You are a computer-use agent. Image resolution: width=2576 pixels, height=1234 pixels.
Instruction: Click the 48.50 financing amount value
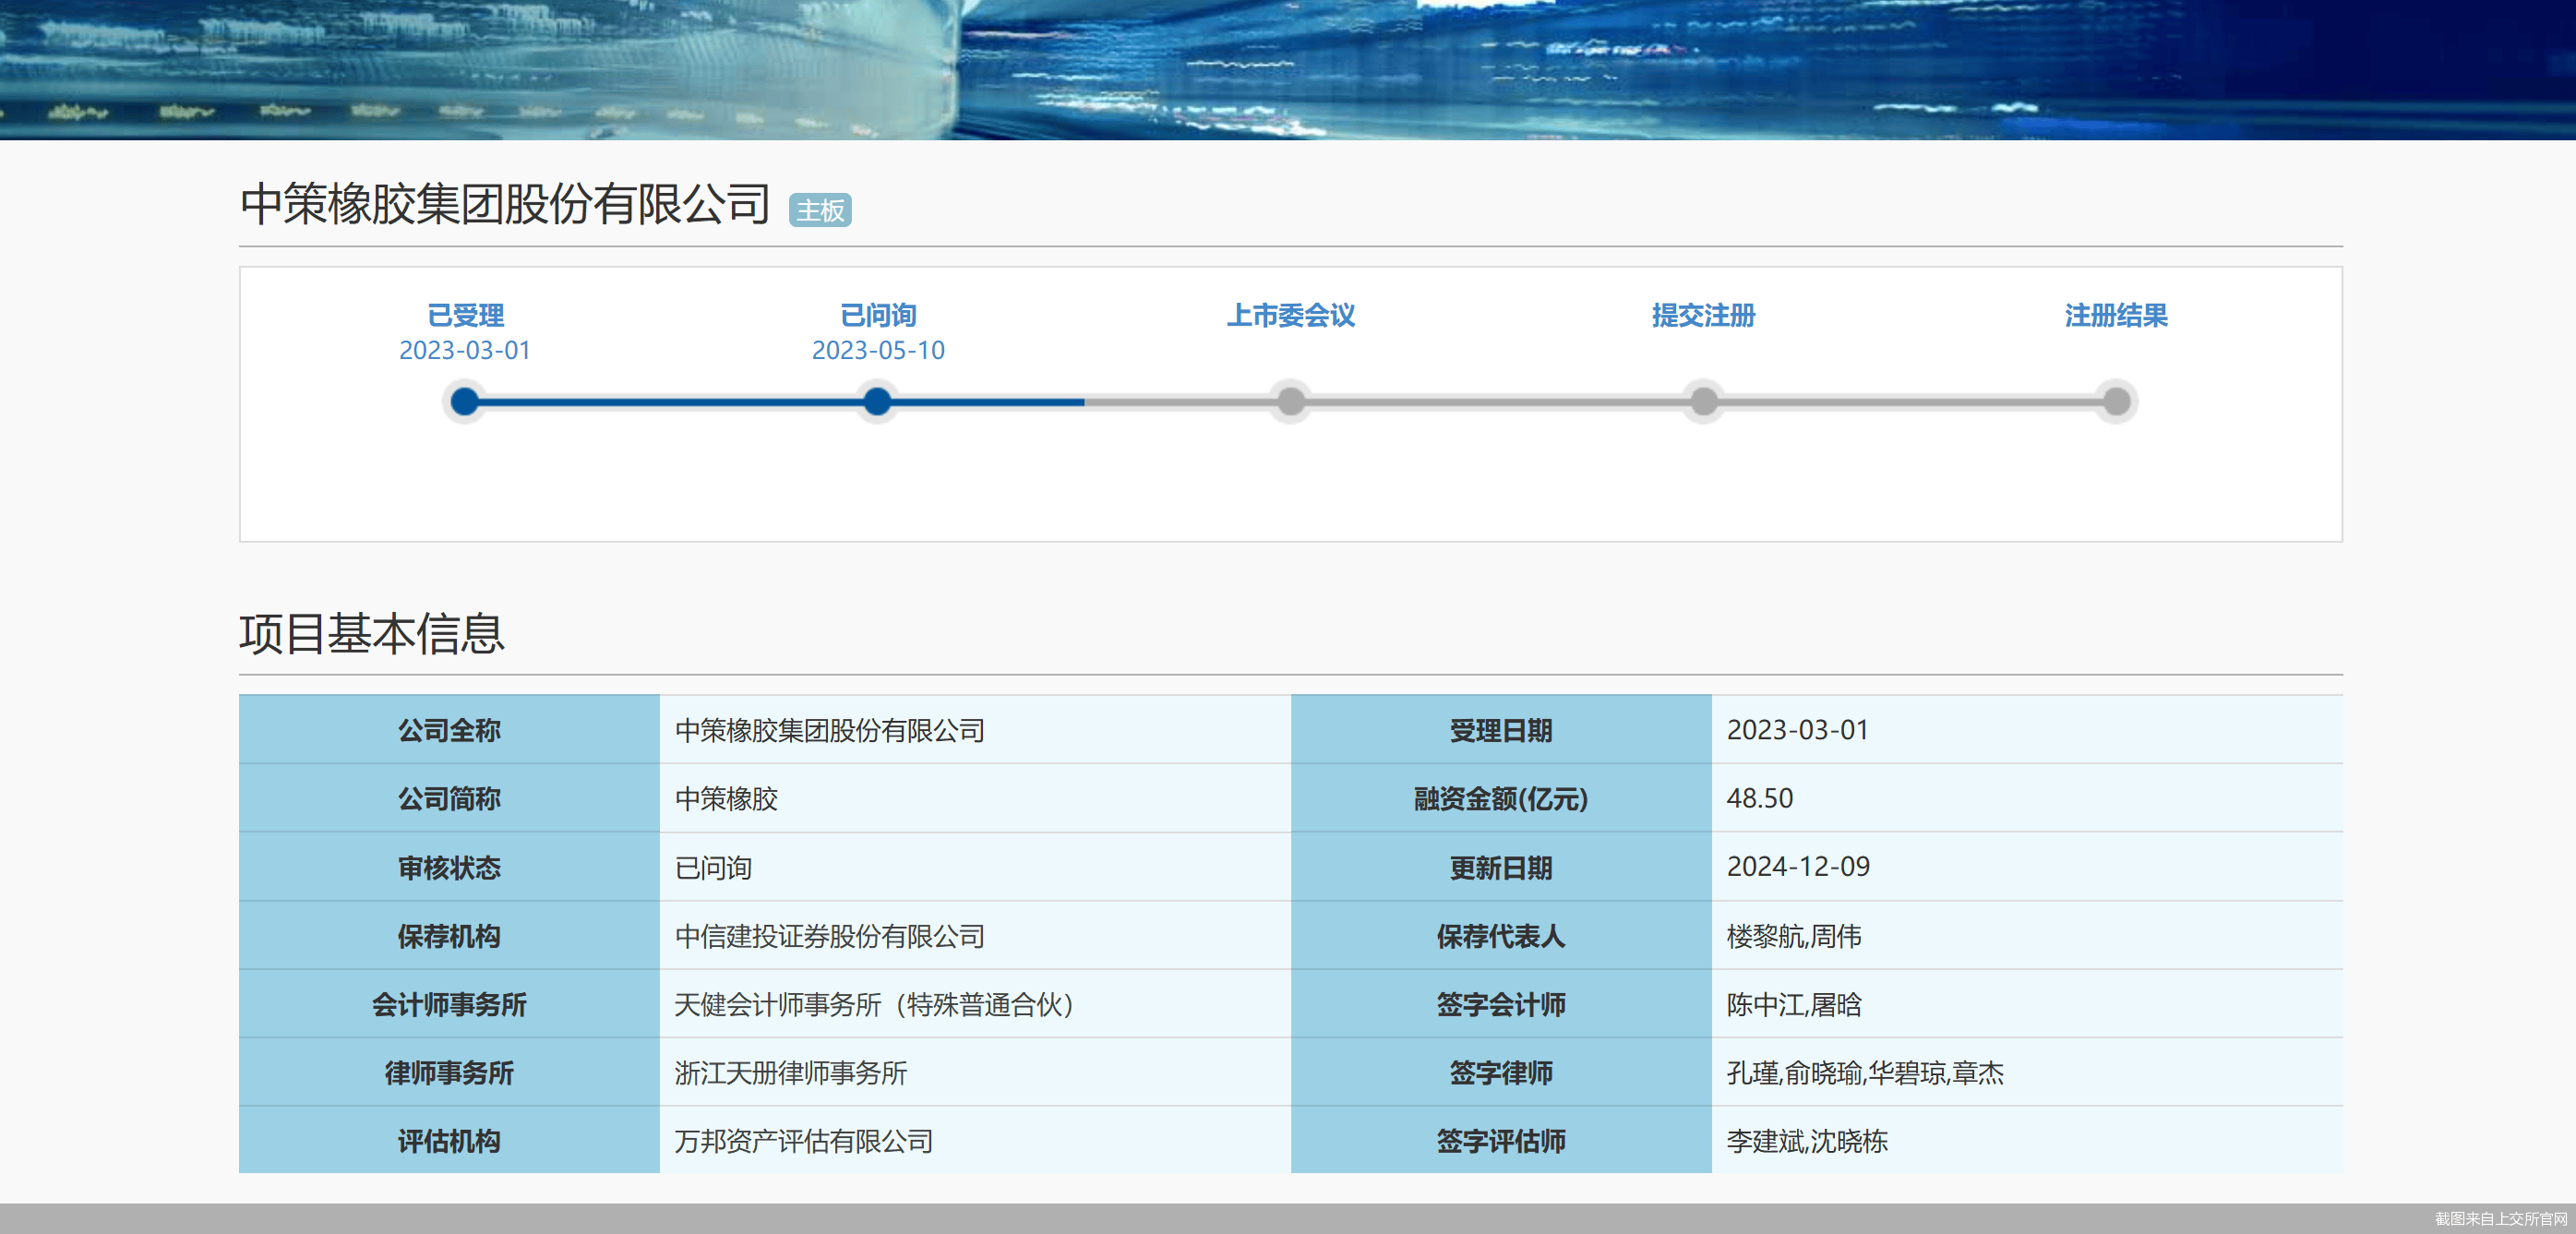pyautogui.click(x=1760, y=798)
